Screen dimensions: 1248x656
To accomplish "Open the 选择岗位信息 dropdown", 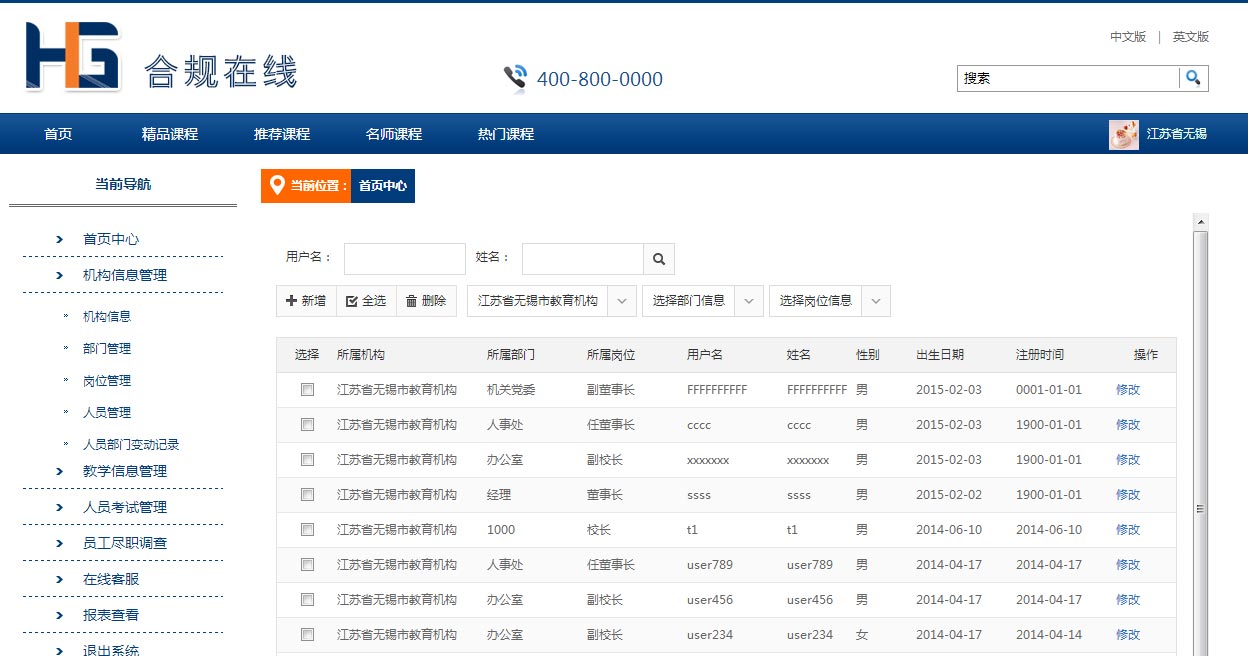I will click(876, 301).
